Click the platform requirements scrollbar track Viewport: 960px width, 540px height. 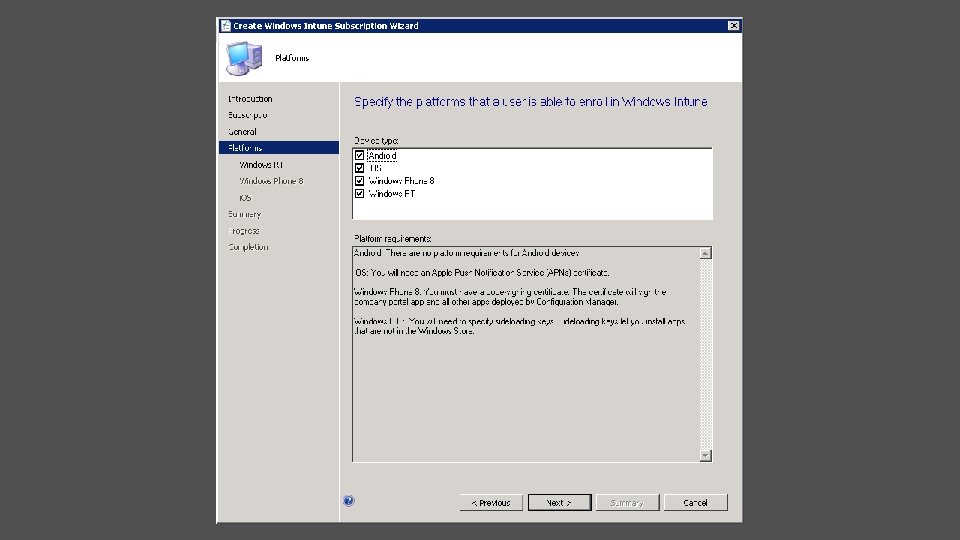tap(705, 354)
